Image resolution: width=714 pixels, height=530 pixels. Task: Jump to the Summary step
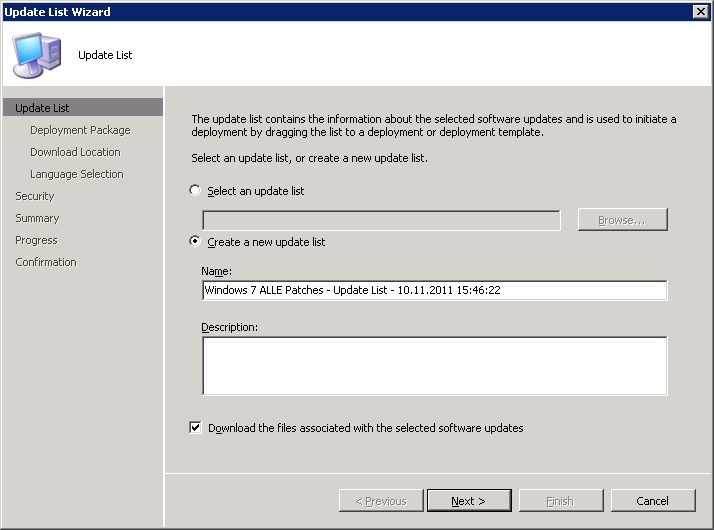[37, 218]
